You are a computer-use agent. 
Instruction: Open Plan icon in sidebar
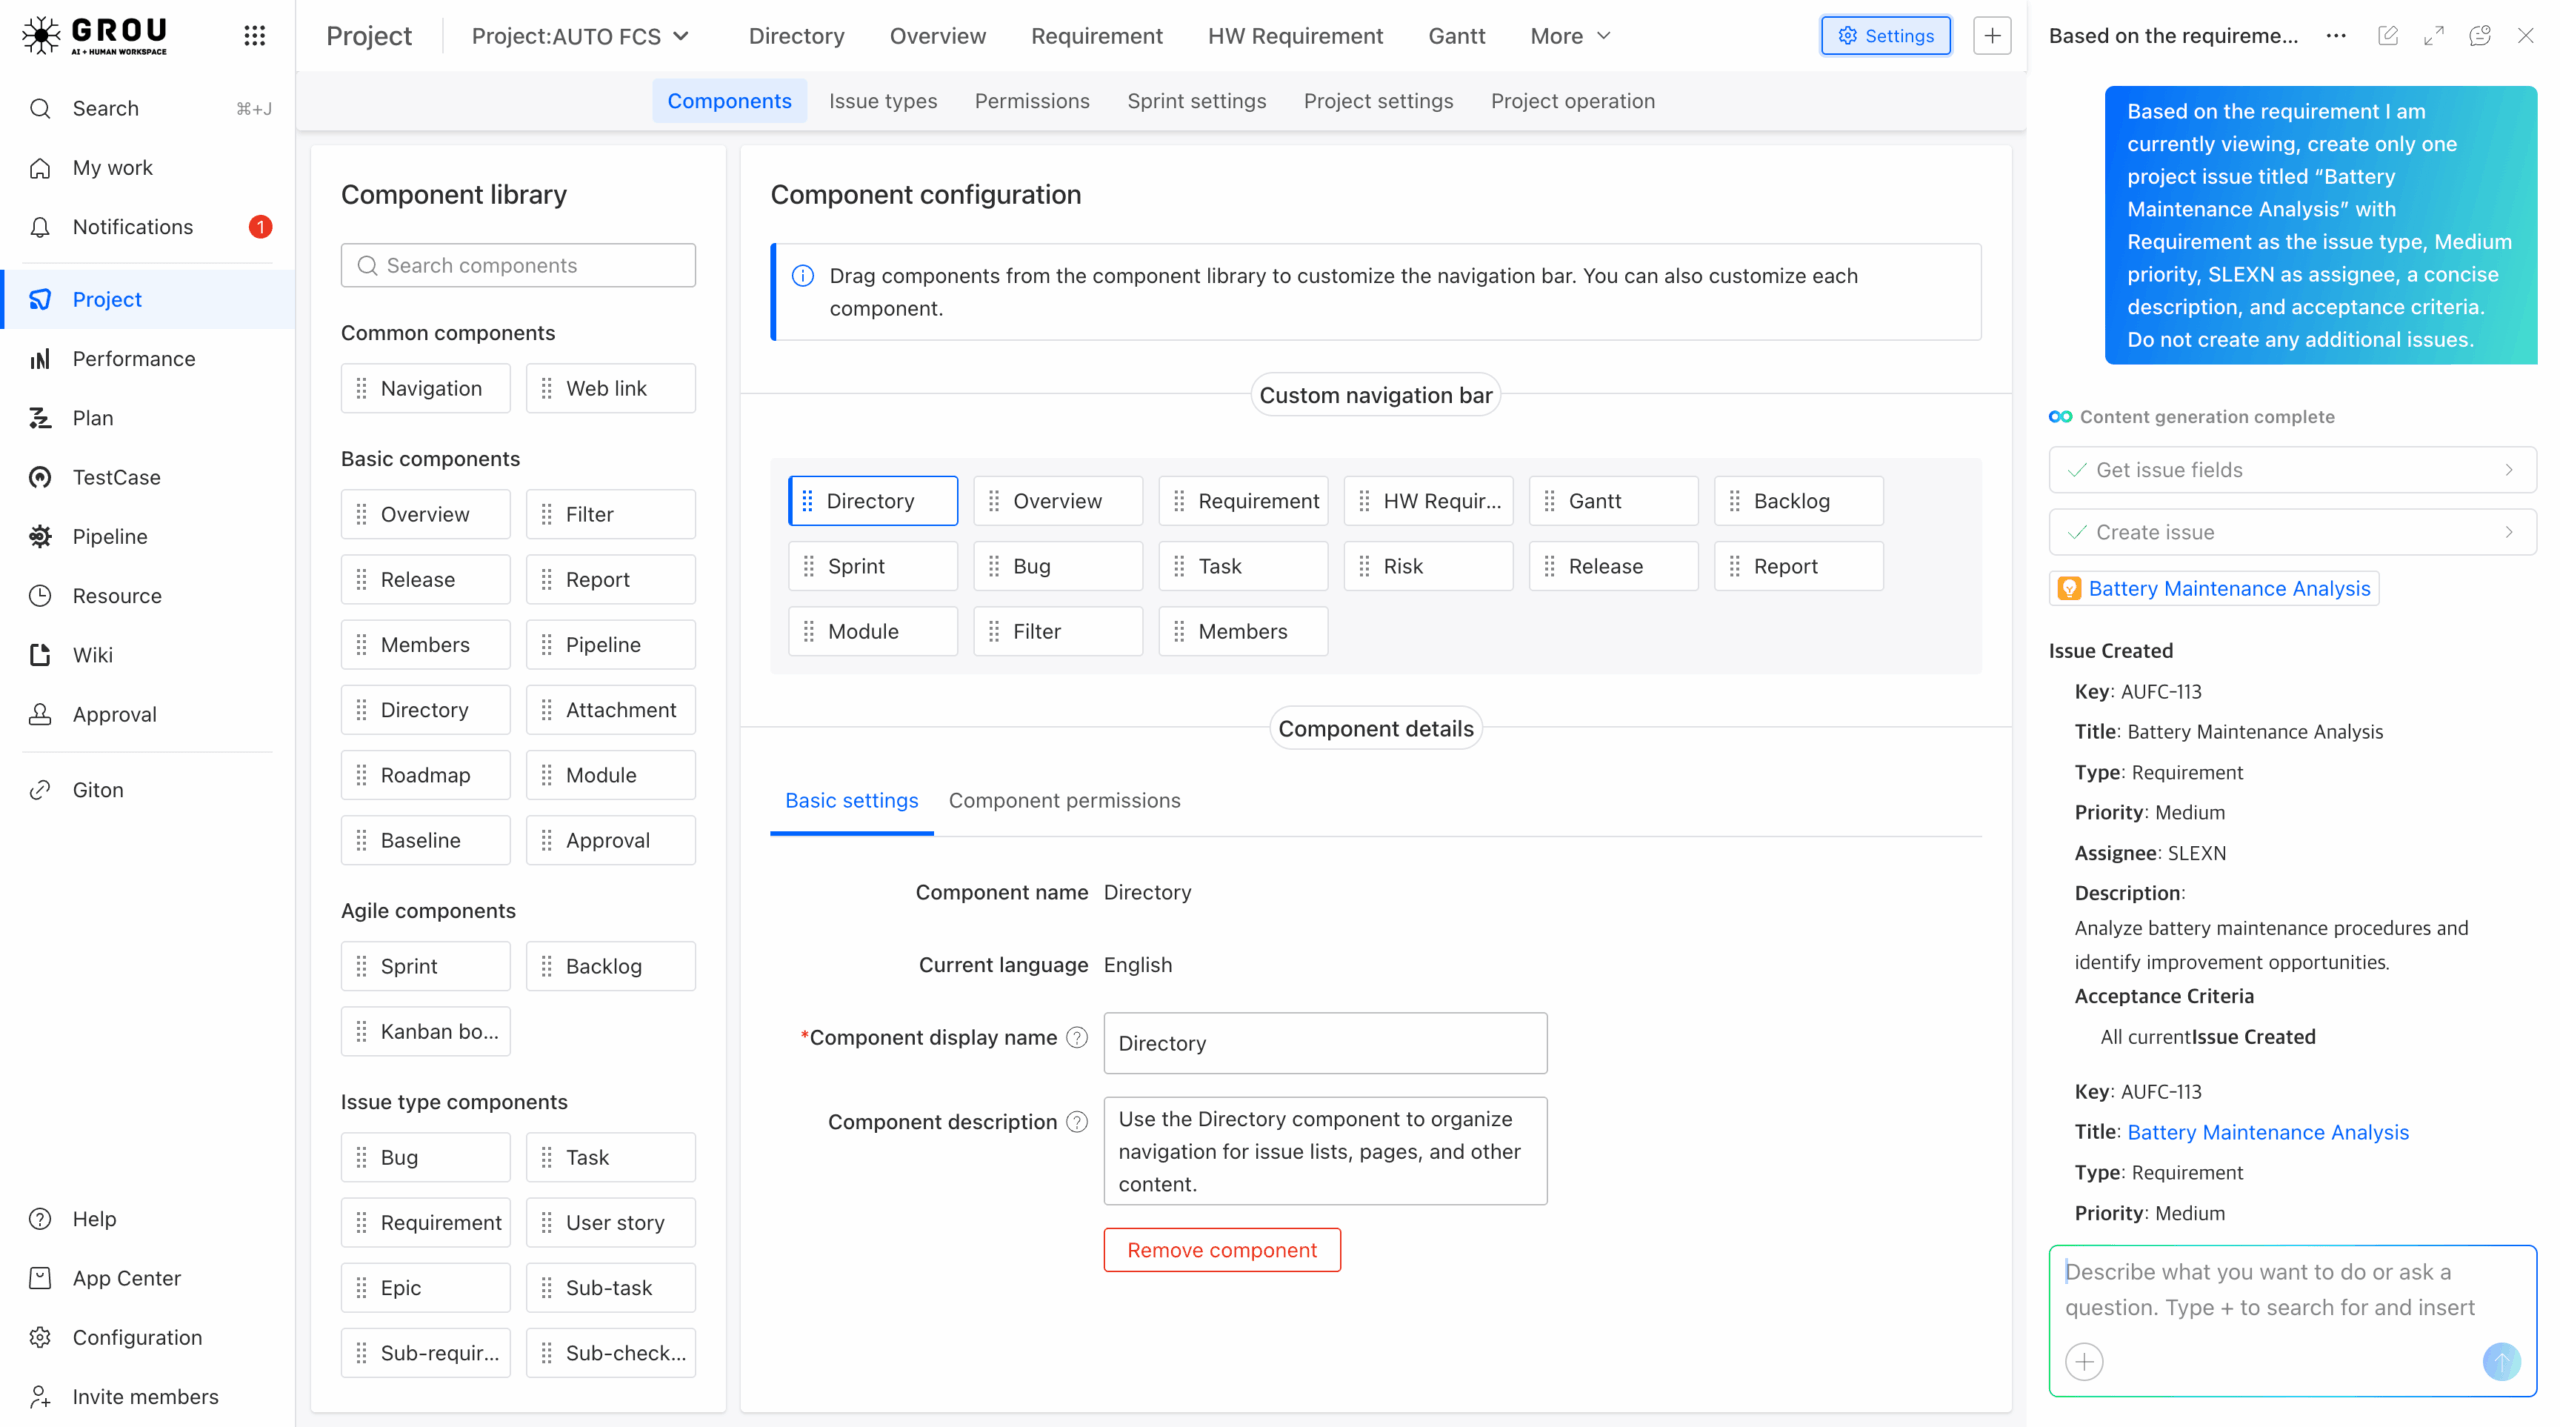click(40, 418)
